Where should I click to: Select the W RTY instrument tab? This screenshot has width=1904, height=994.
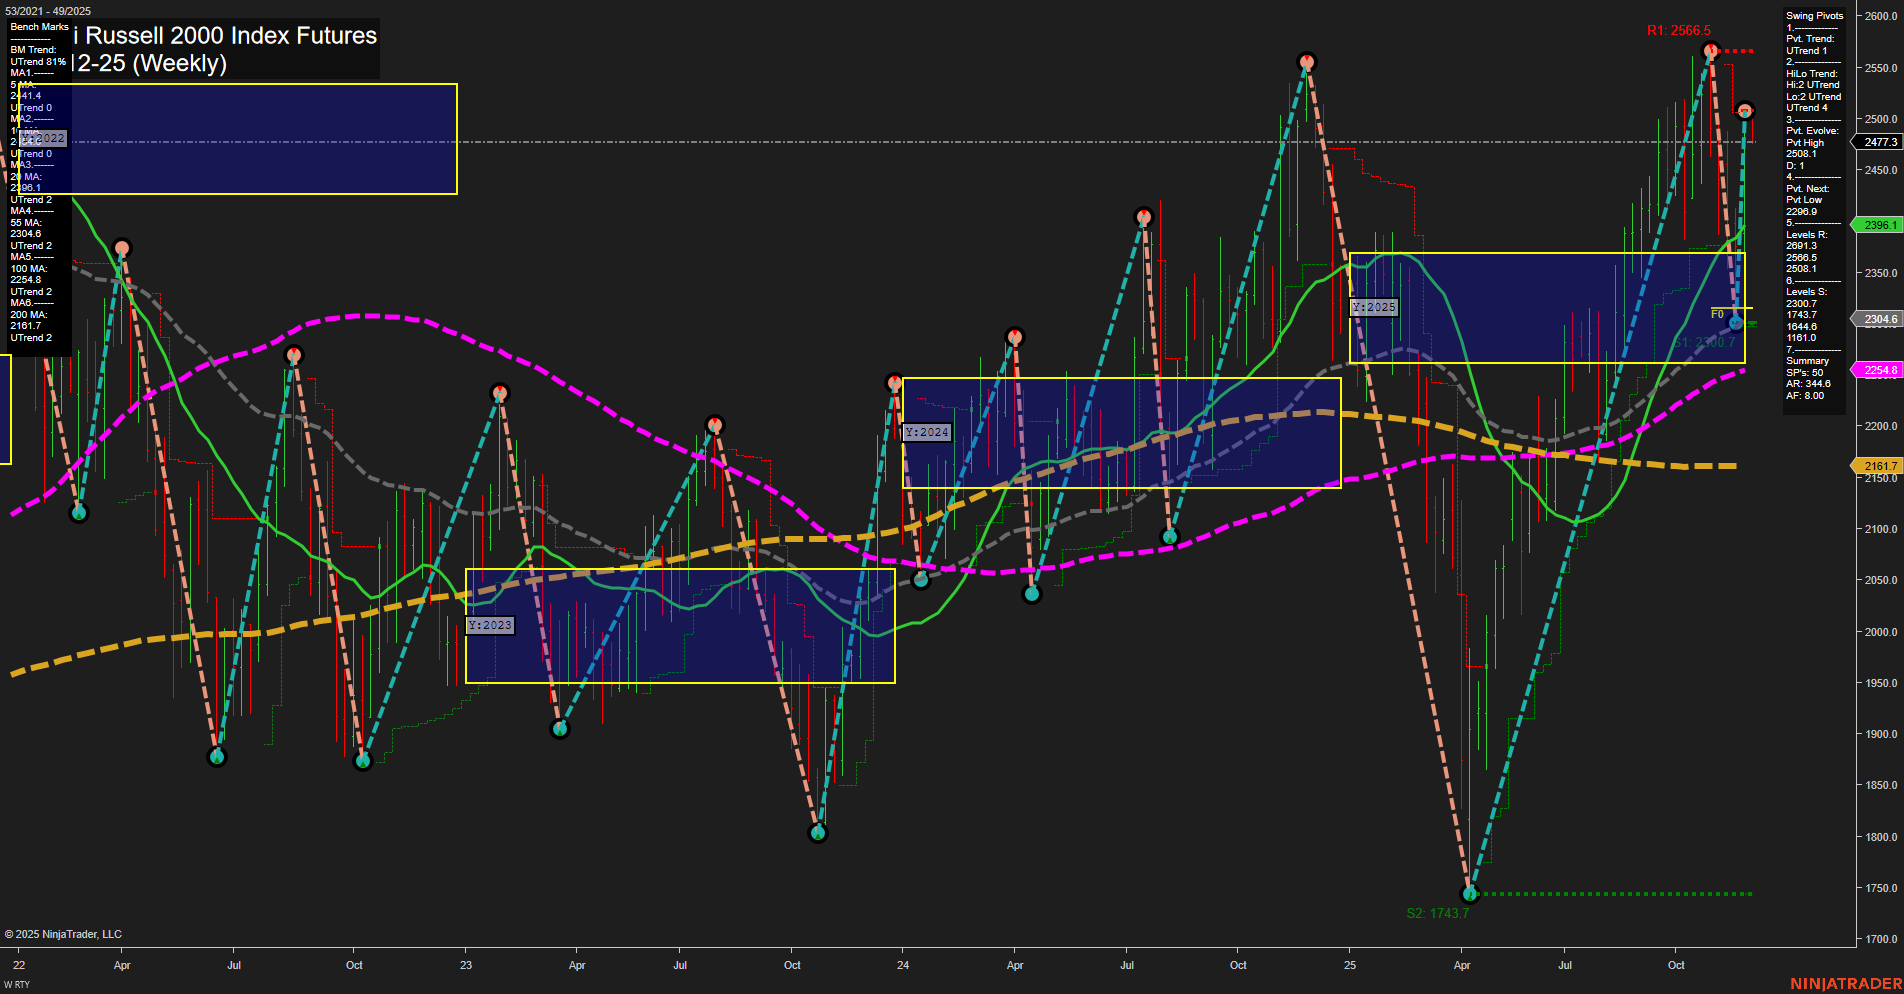click(17, 984)
